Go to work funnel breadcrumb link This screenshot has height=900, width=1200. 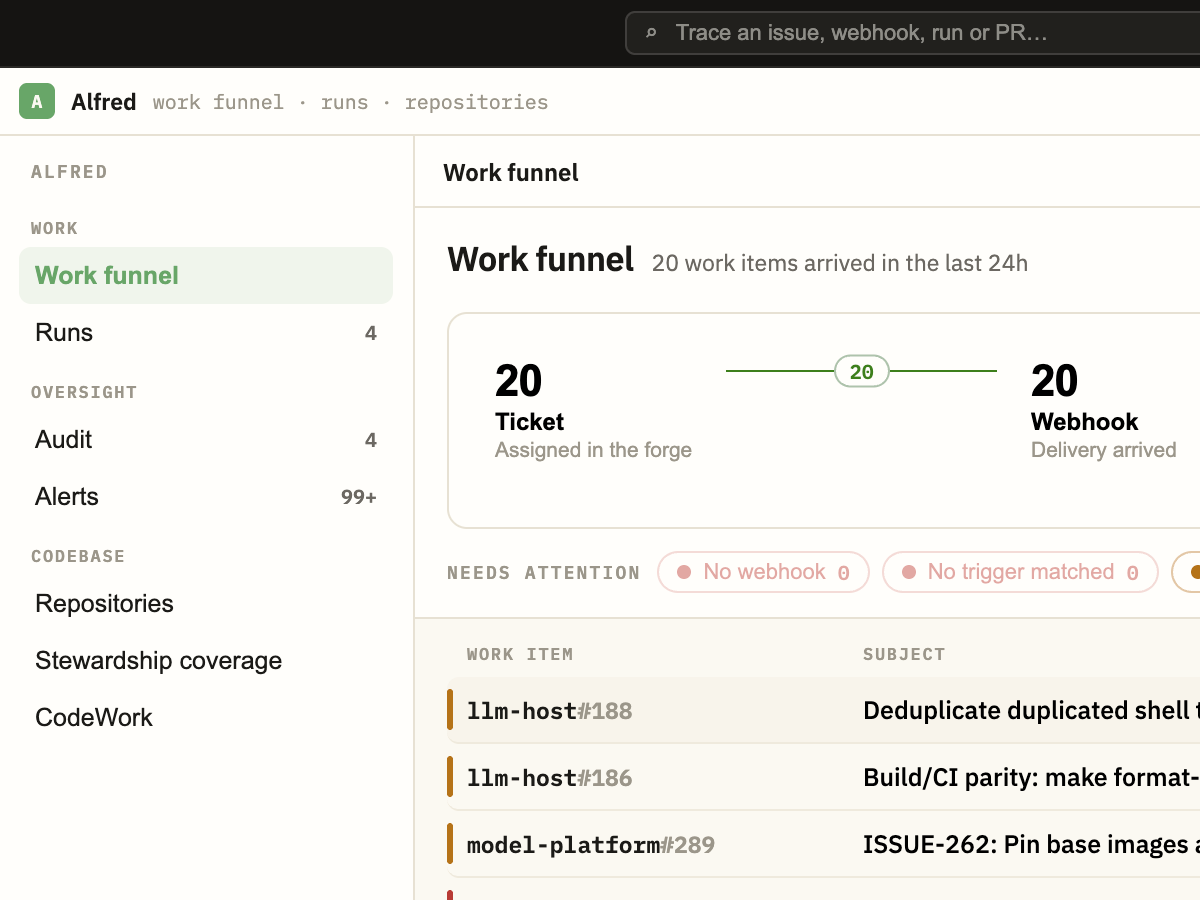[x=218, y=102]
